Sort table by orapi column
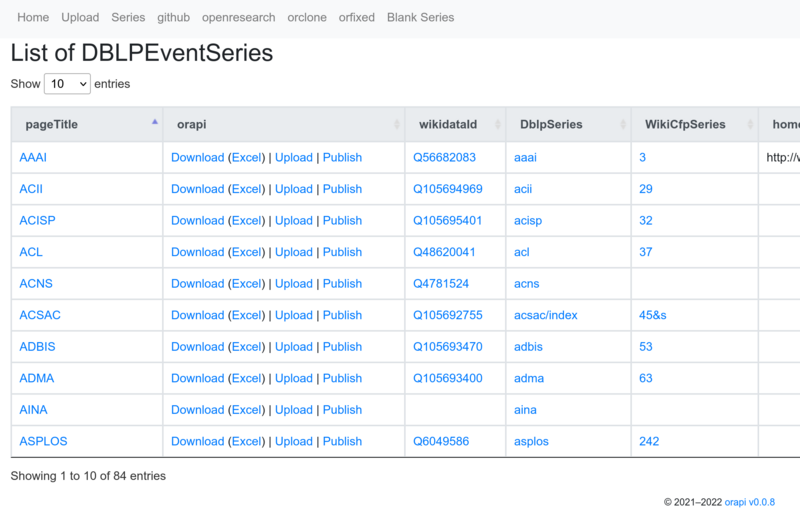The height and width of the screenshot is (522, 800). click(284, 125)
